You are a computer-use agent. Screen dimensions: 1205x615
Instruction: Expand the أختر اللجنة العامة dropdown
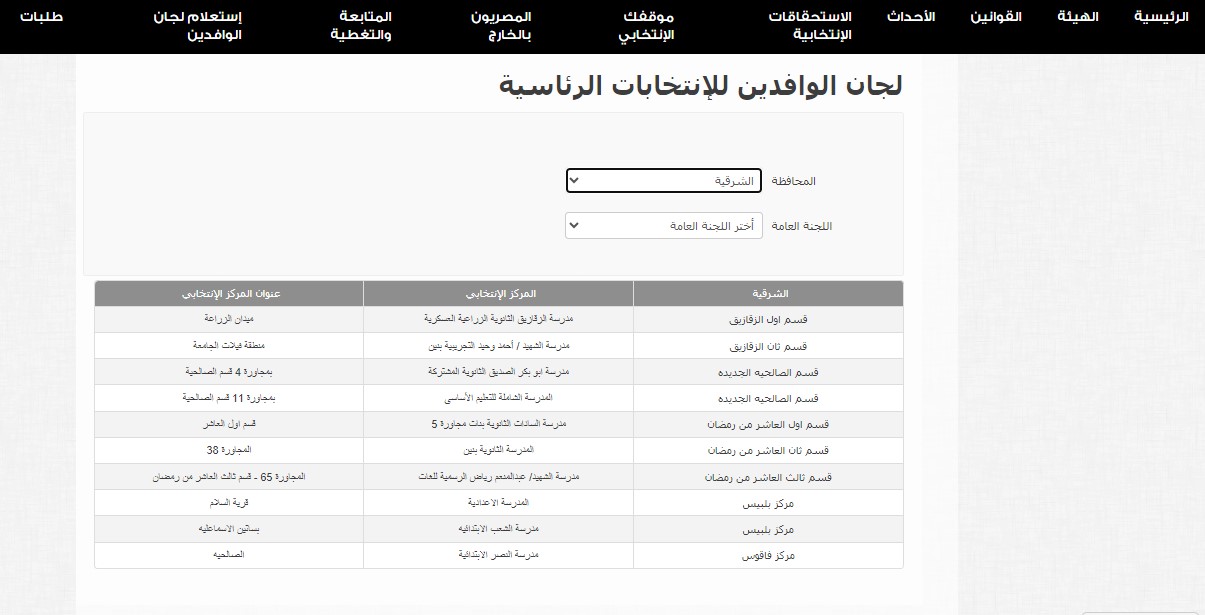(x=663, y=226)
